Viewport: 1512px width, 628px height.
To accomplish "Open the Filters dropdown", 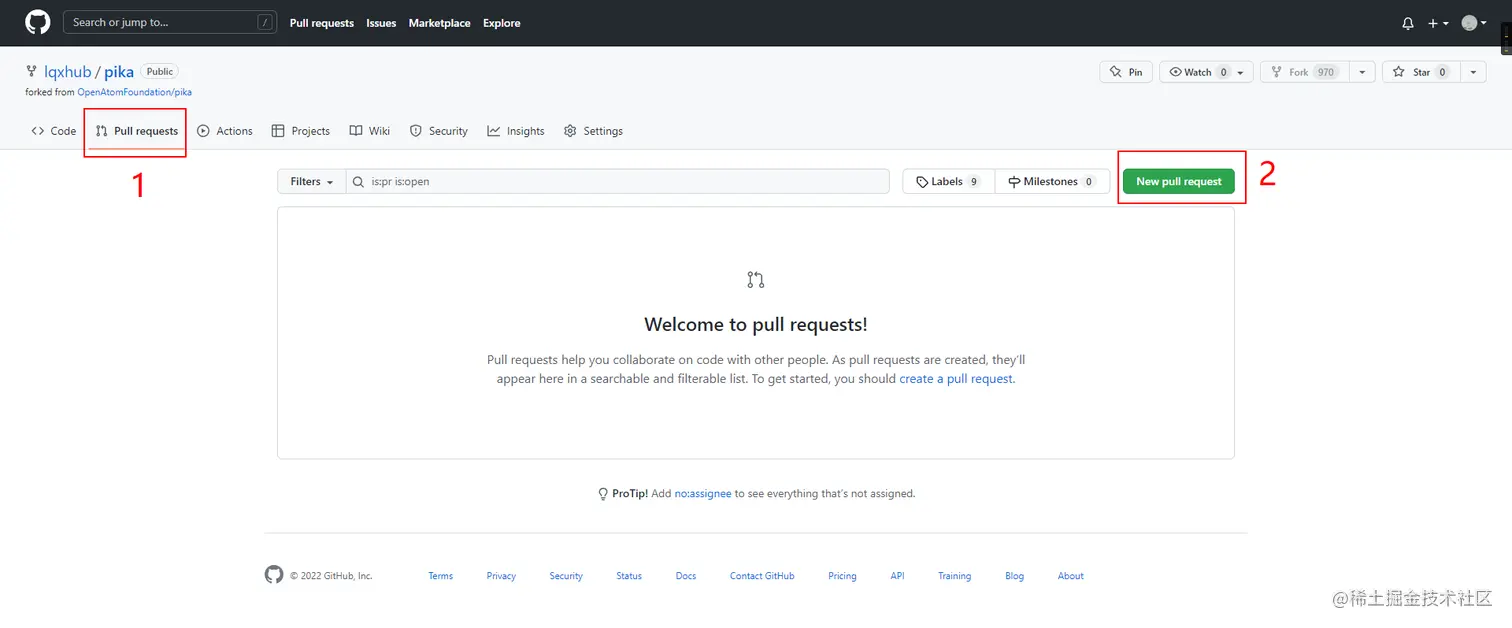I will coord(310,181).
